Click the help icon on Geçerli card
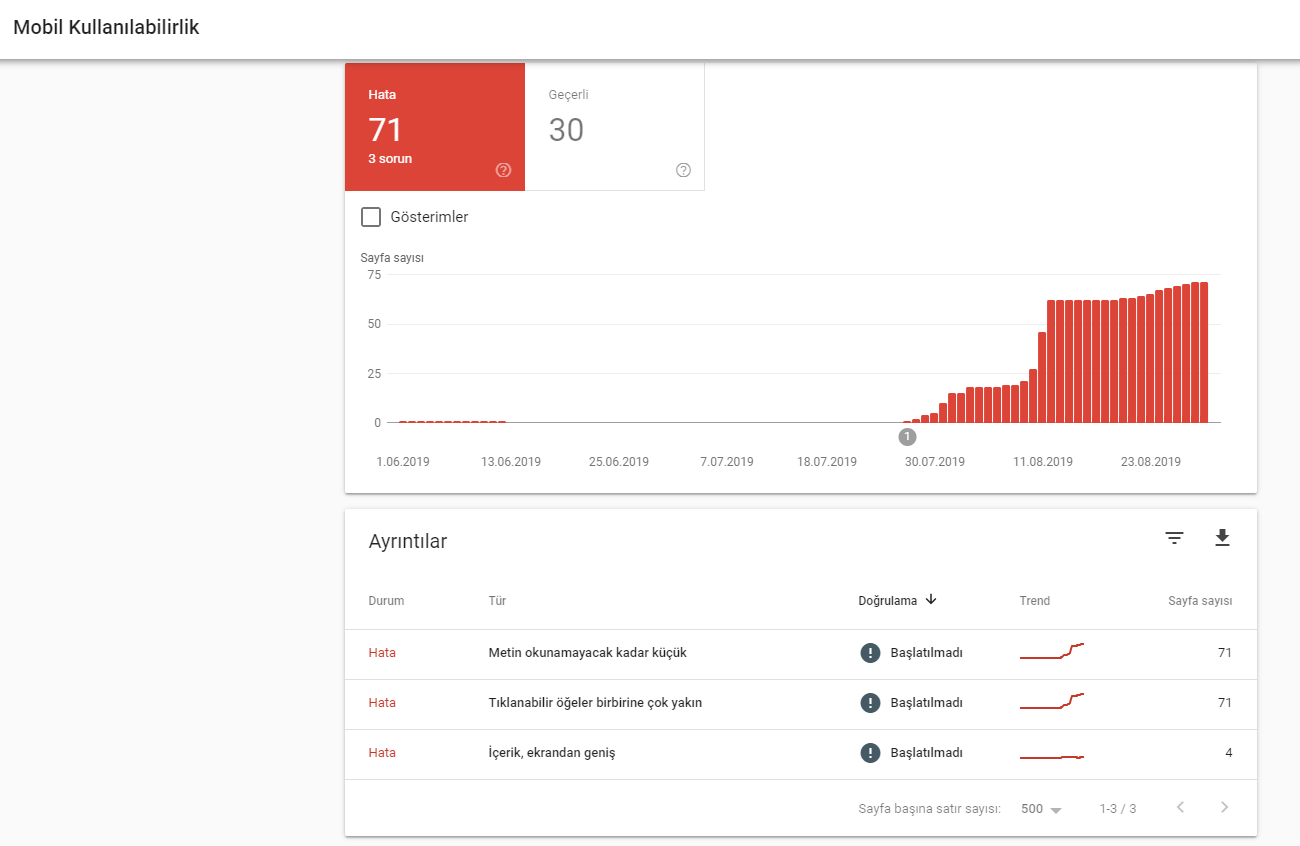 click(x=683, y=170)
